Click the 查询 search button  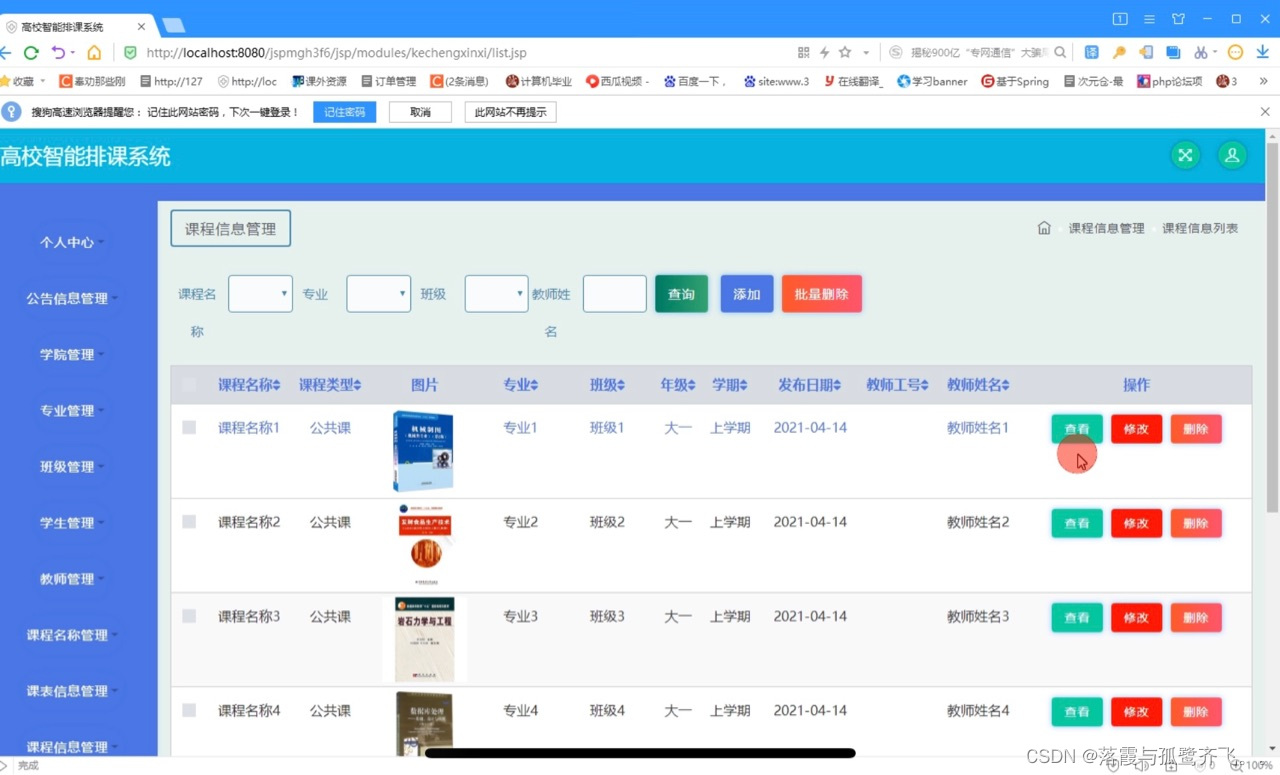pyautogui.click(x=681, y=294)
